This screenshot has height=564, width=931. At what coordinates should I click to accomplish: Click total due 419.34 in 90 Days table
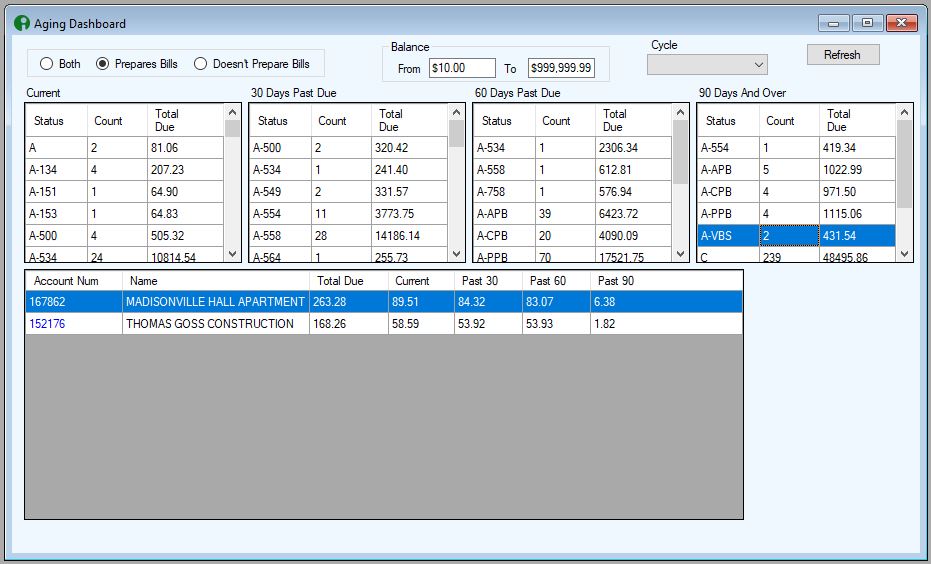point(857,148)
